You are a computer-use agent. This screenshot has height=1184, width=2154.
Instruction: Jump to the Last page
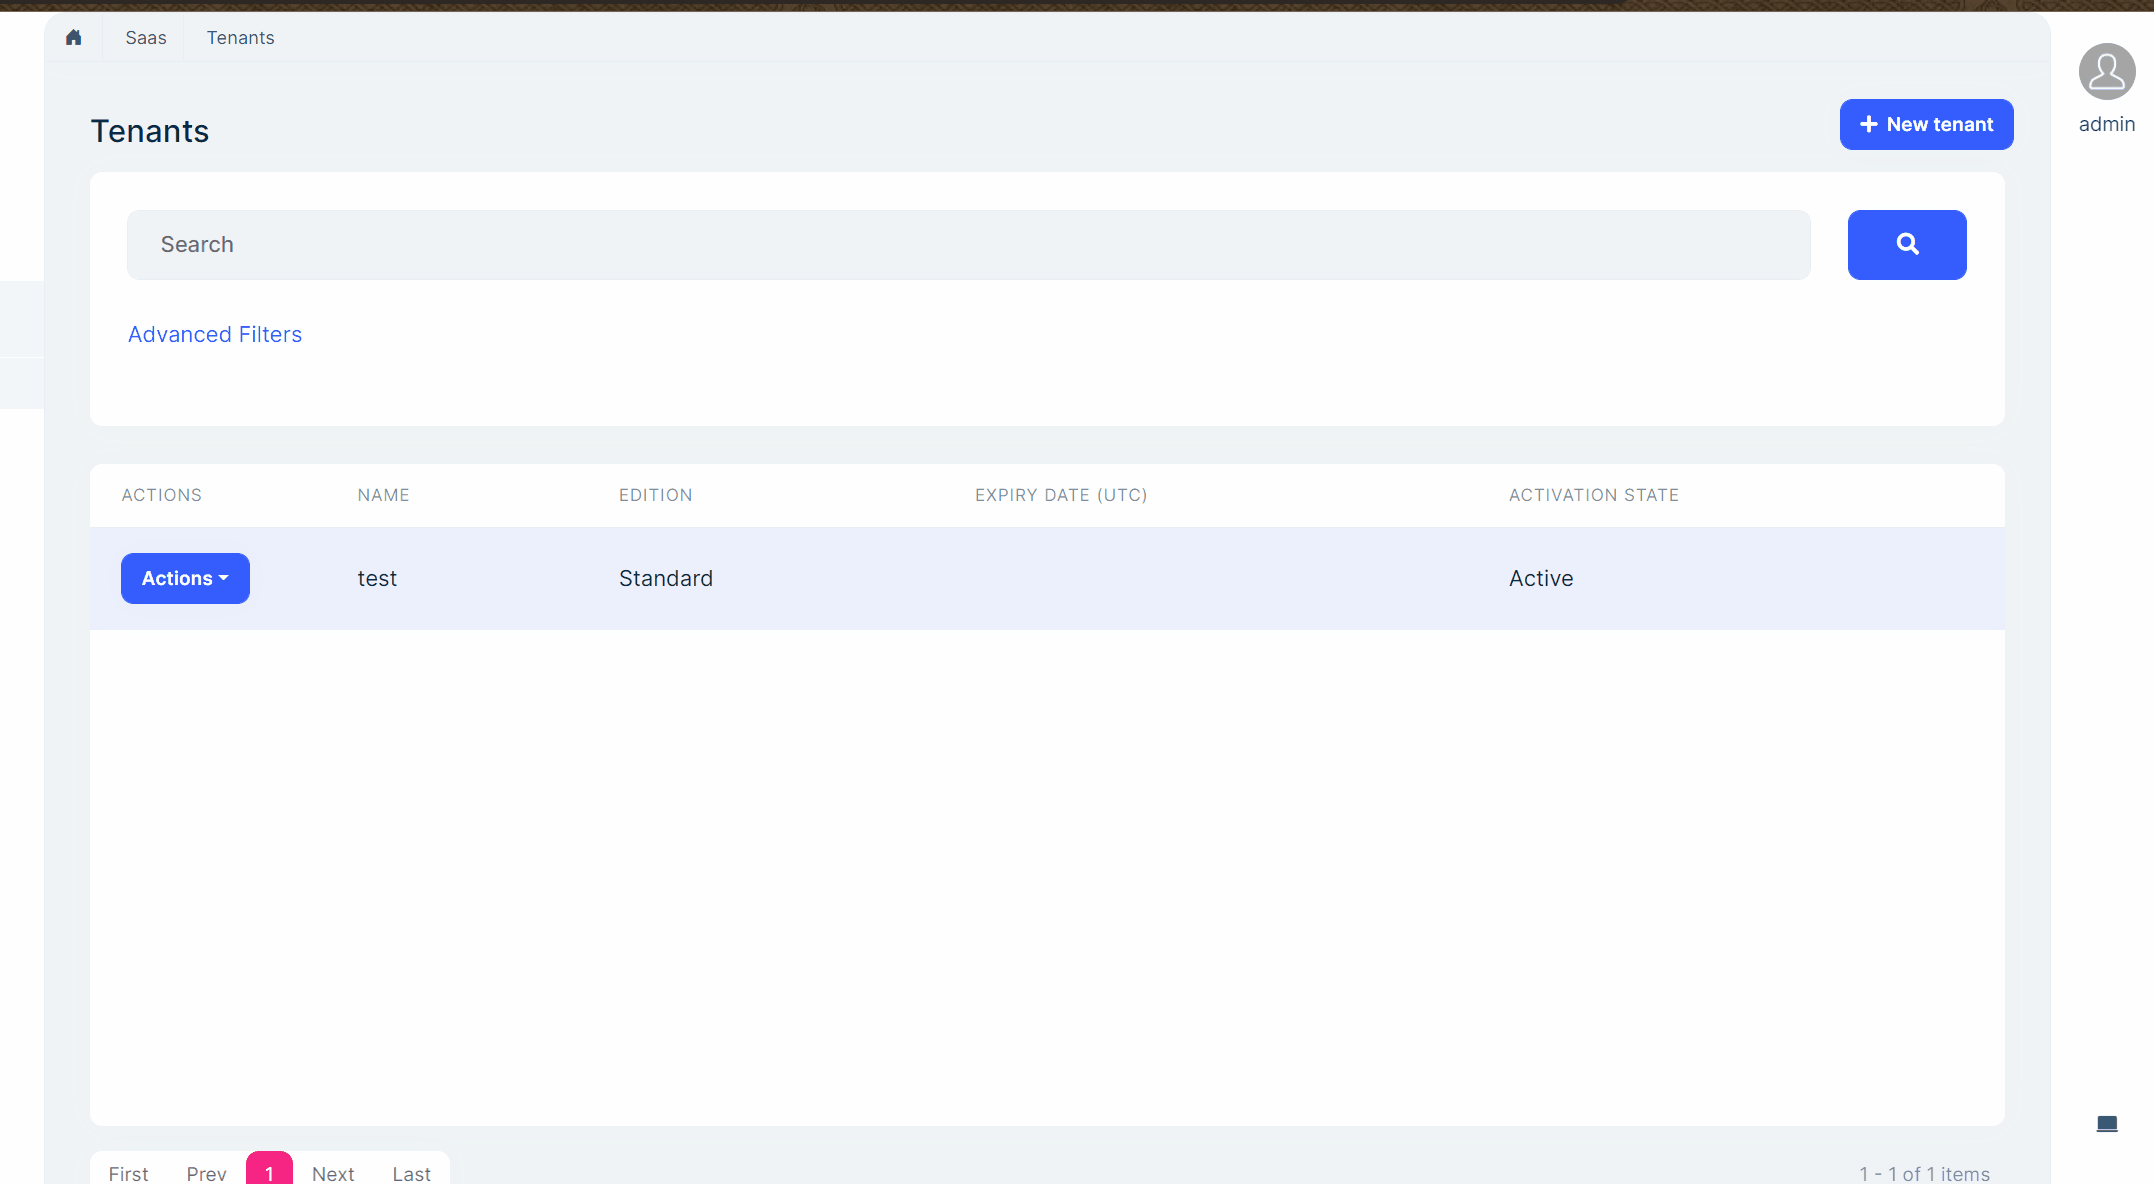(x=411, y=1172)
